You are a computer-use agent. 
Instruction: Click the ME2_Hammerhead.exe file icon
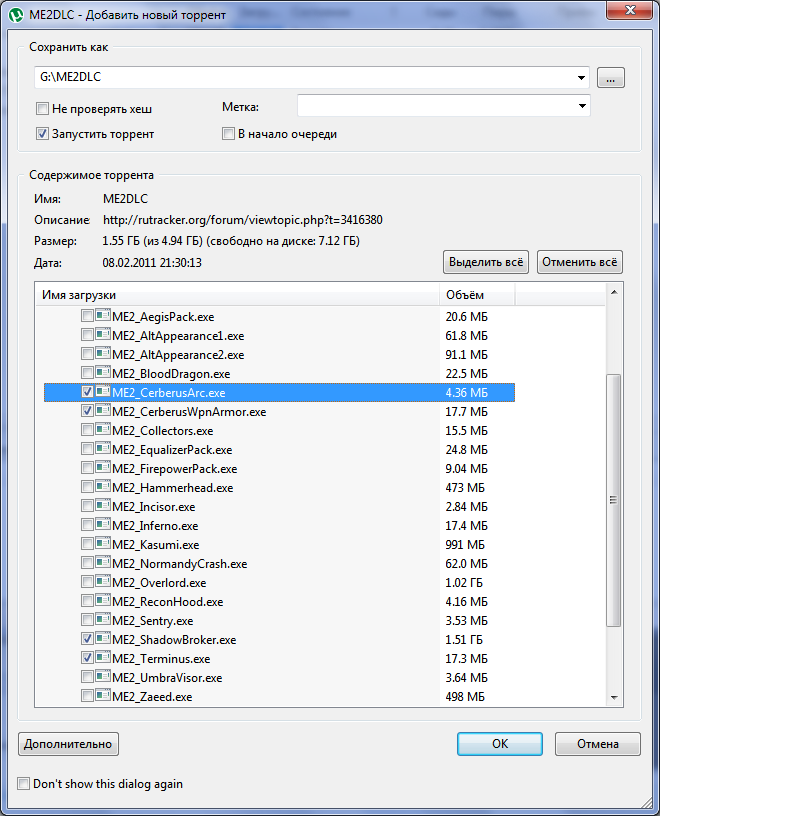[x=103, y=487]
